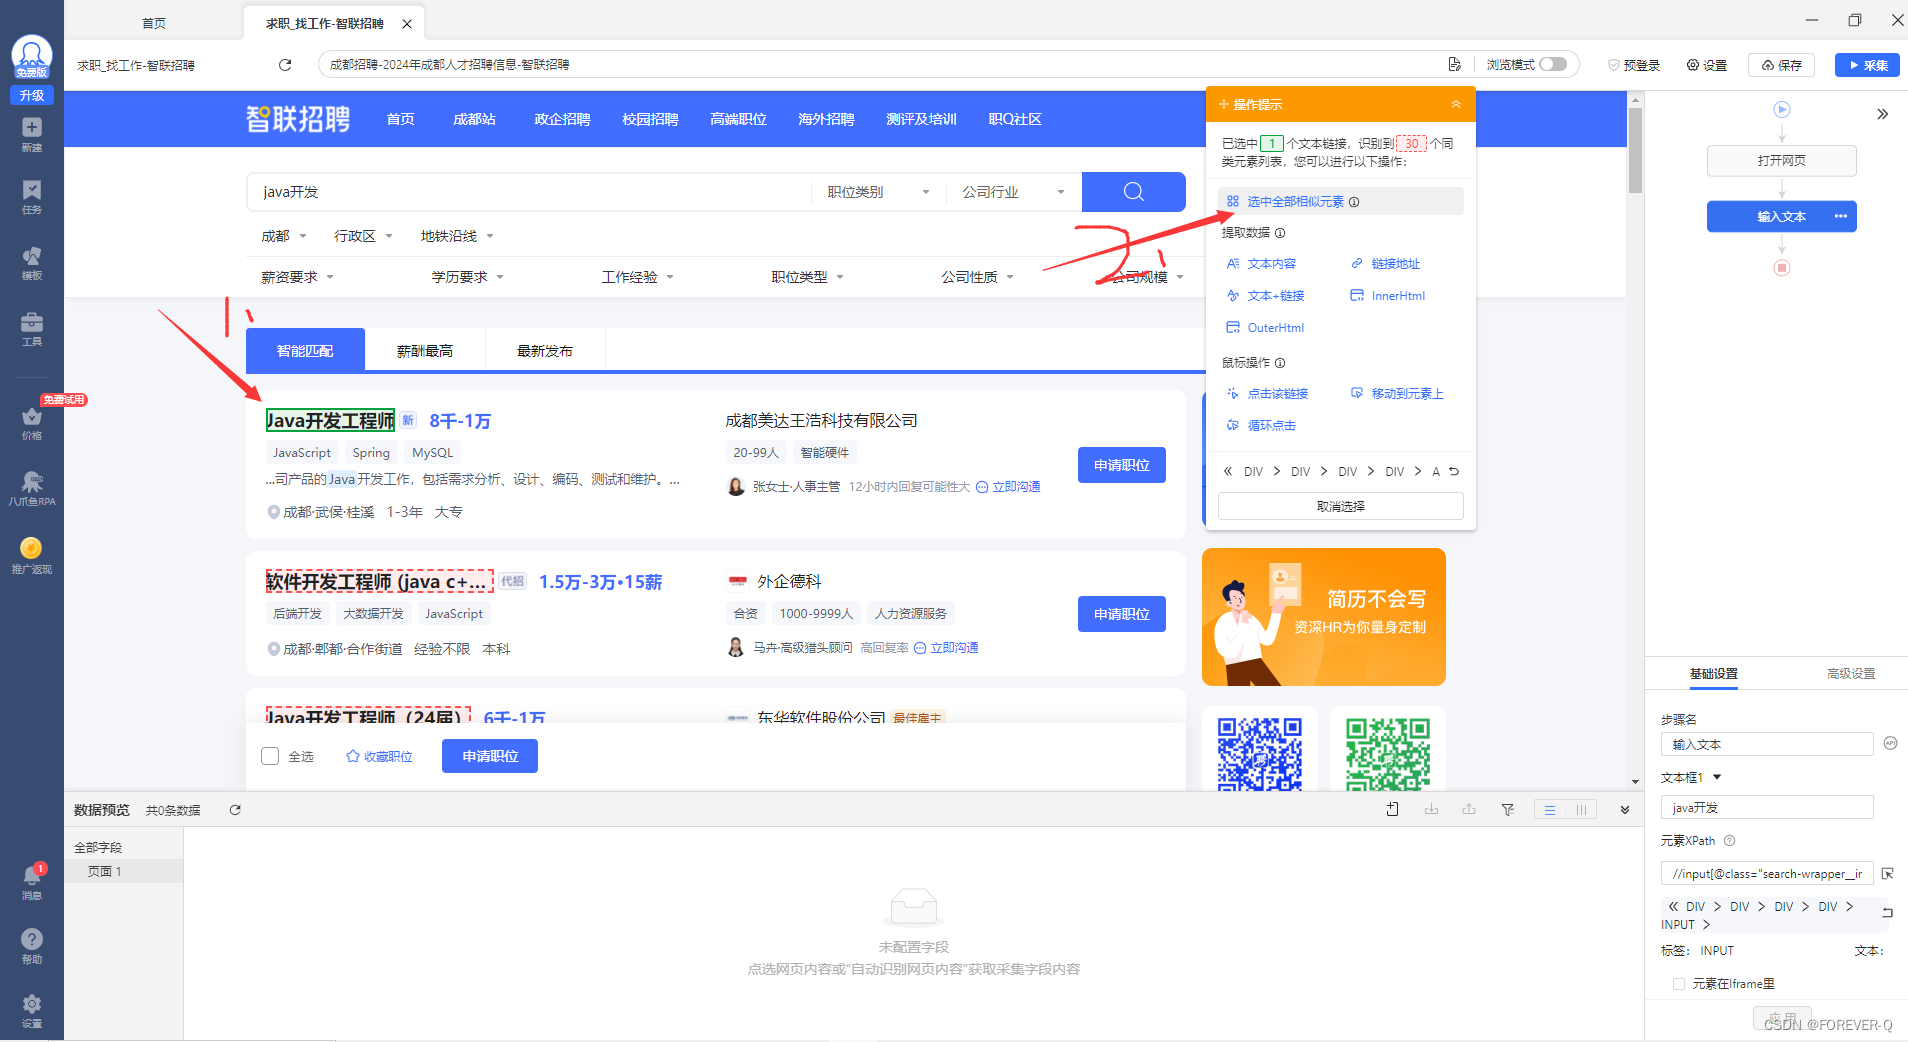
Task: Expand the 公司行业 dropdown
Action: pos(1013,192)
